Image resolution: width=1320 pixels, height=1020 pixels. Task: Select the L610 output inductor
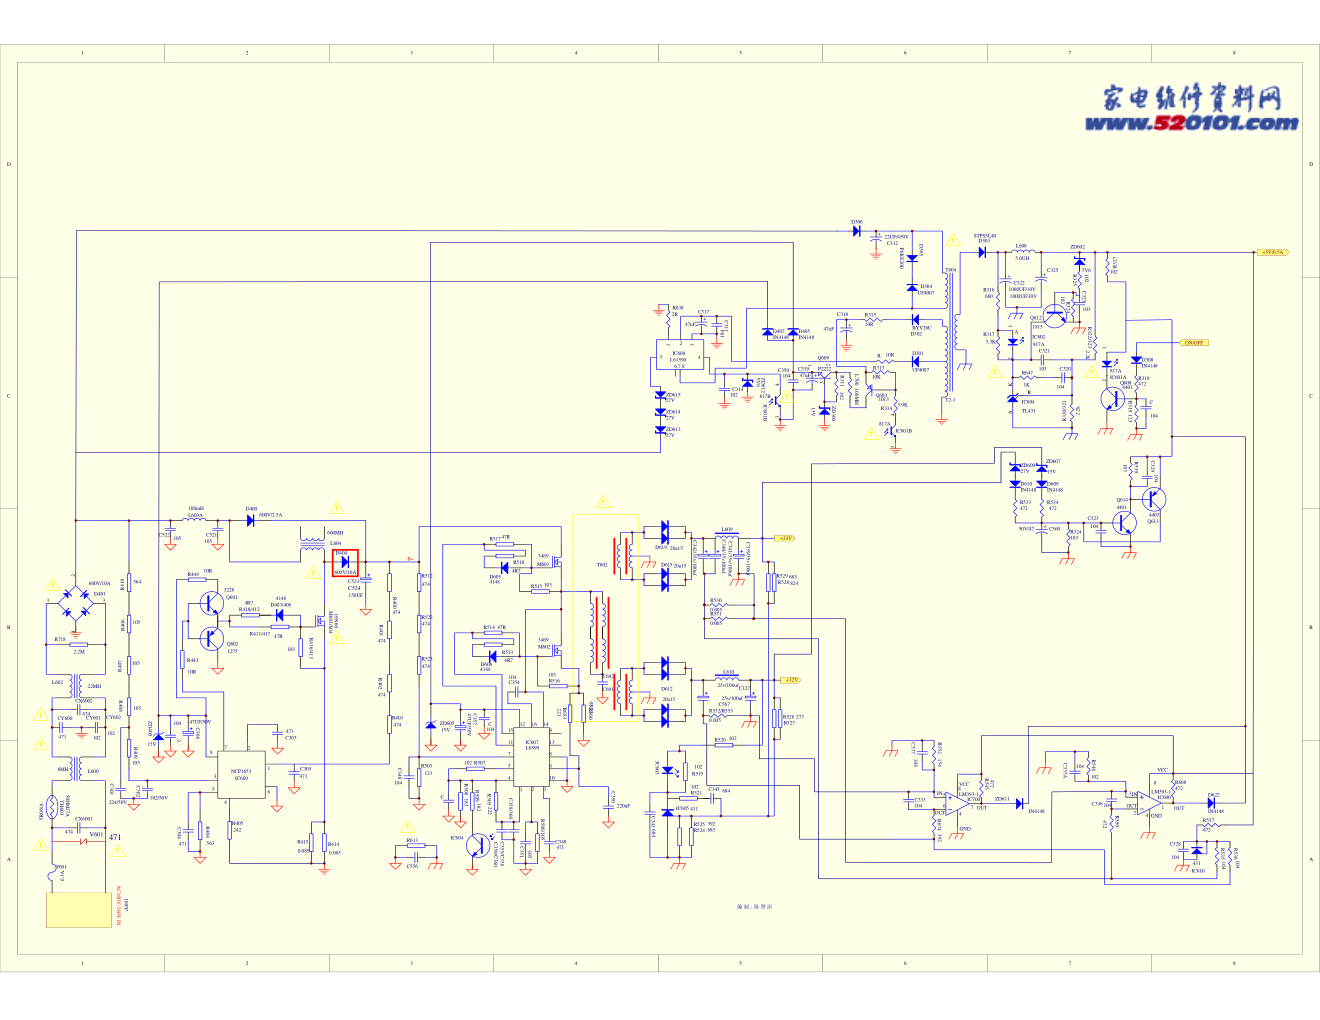coord(727,680)
